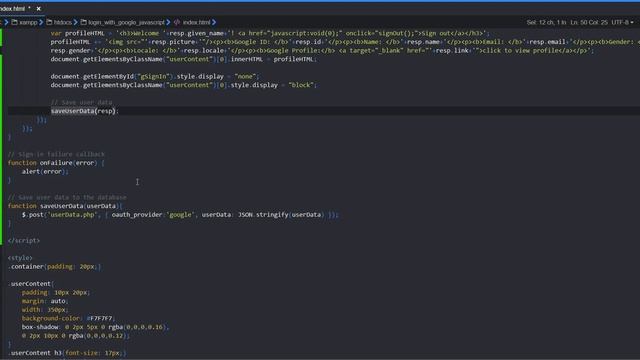The image size is (640, 360).
Task: Click the '// Save user data' comment
Action: pos(82,102)
